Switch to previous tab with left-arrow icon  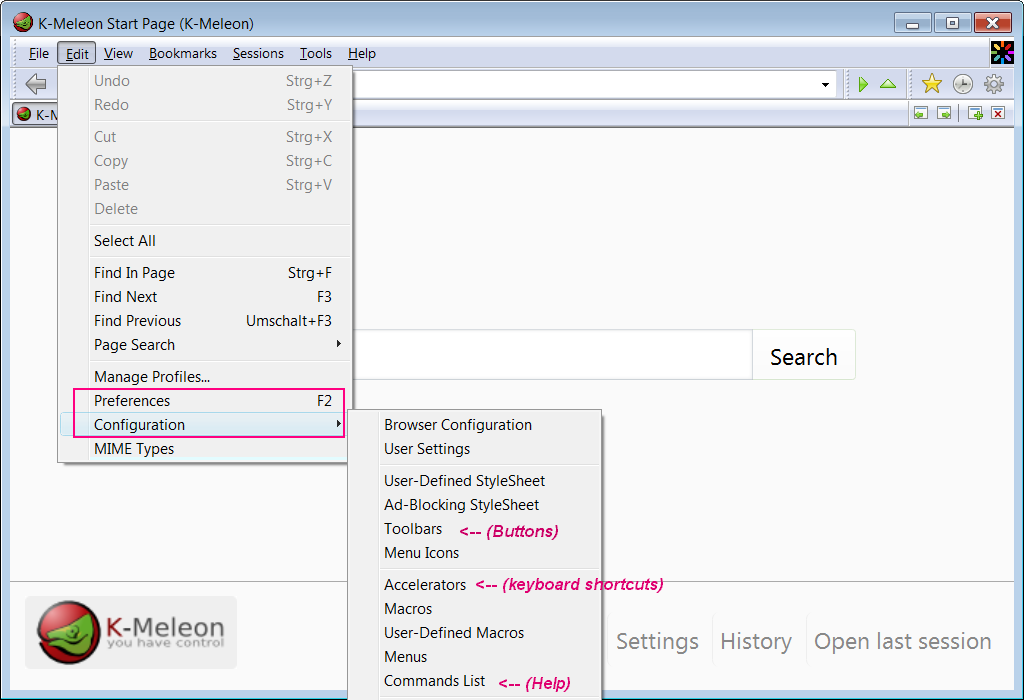coord(920,113)
